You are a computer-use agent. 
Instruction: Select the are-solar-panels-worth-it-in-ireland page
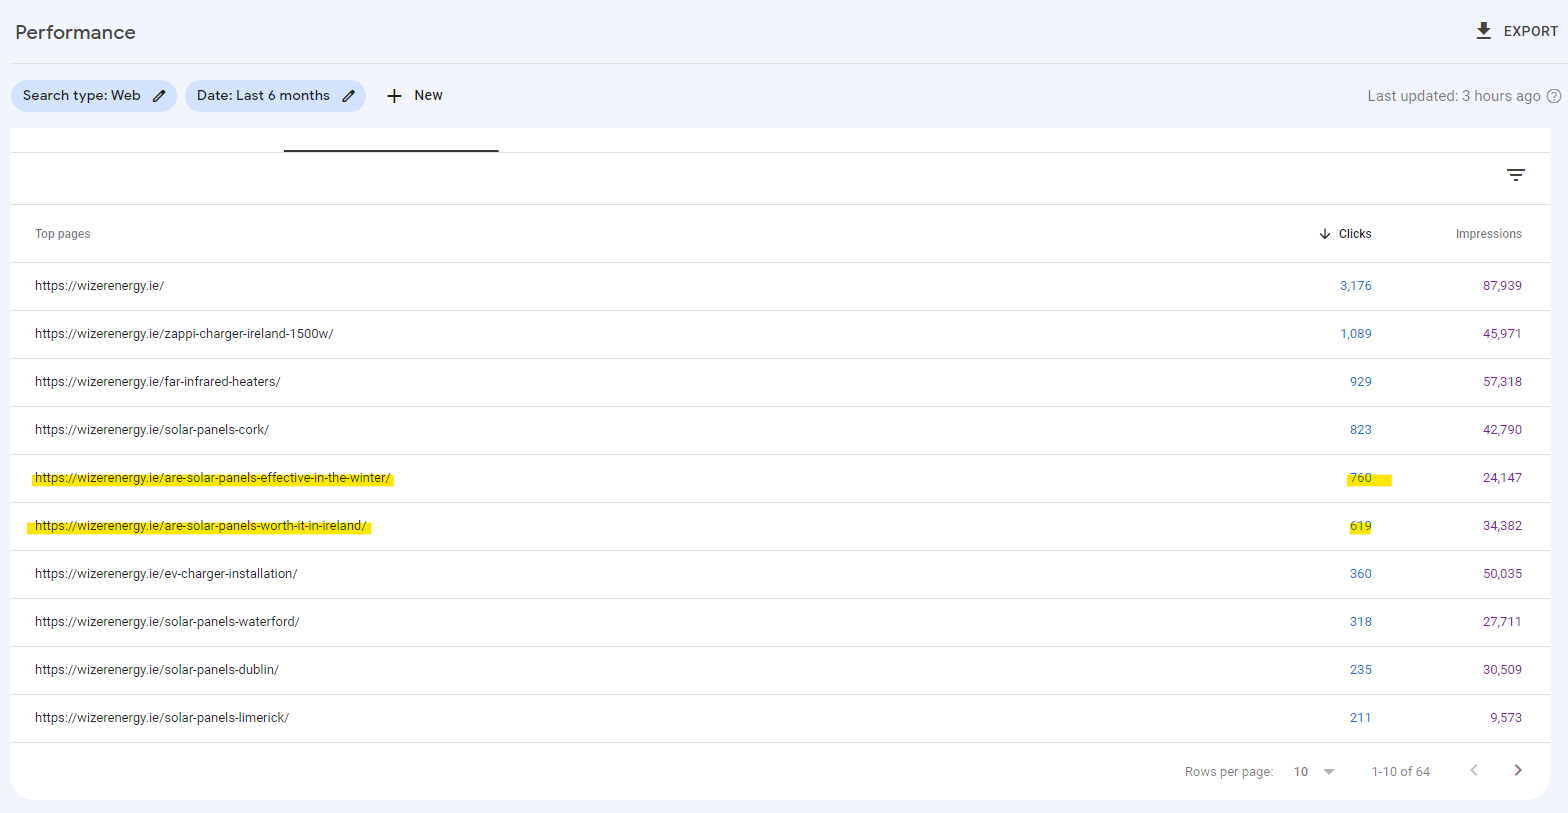[x=200, y=526]
